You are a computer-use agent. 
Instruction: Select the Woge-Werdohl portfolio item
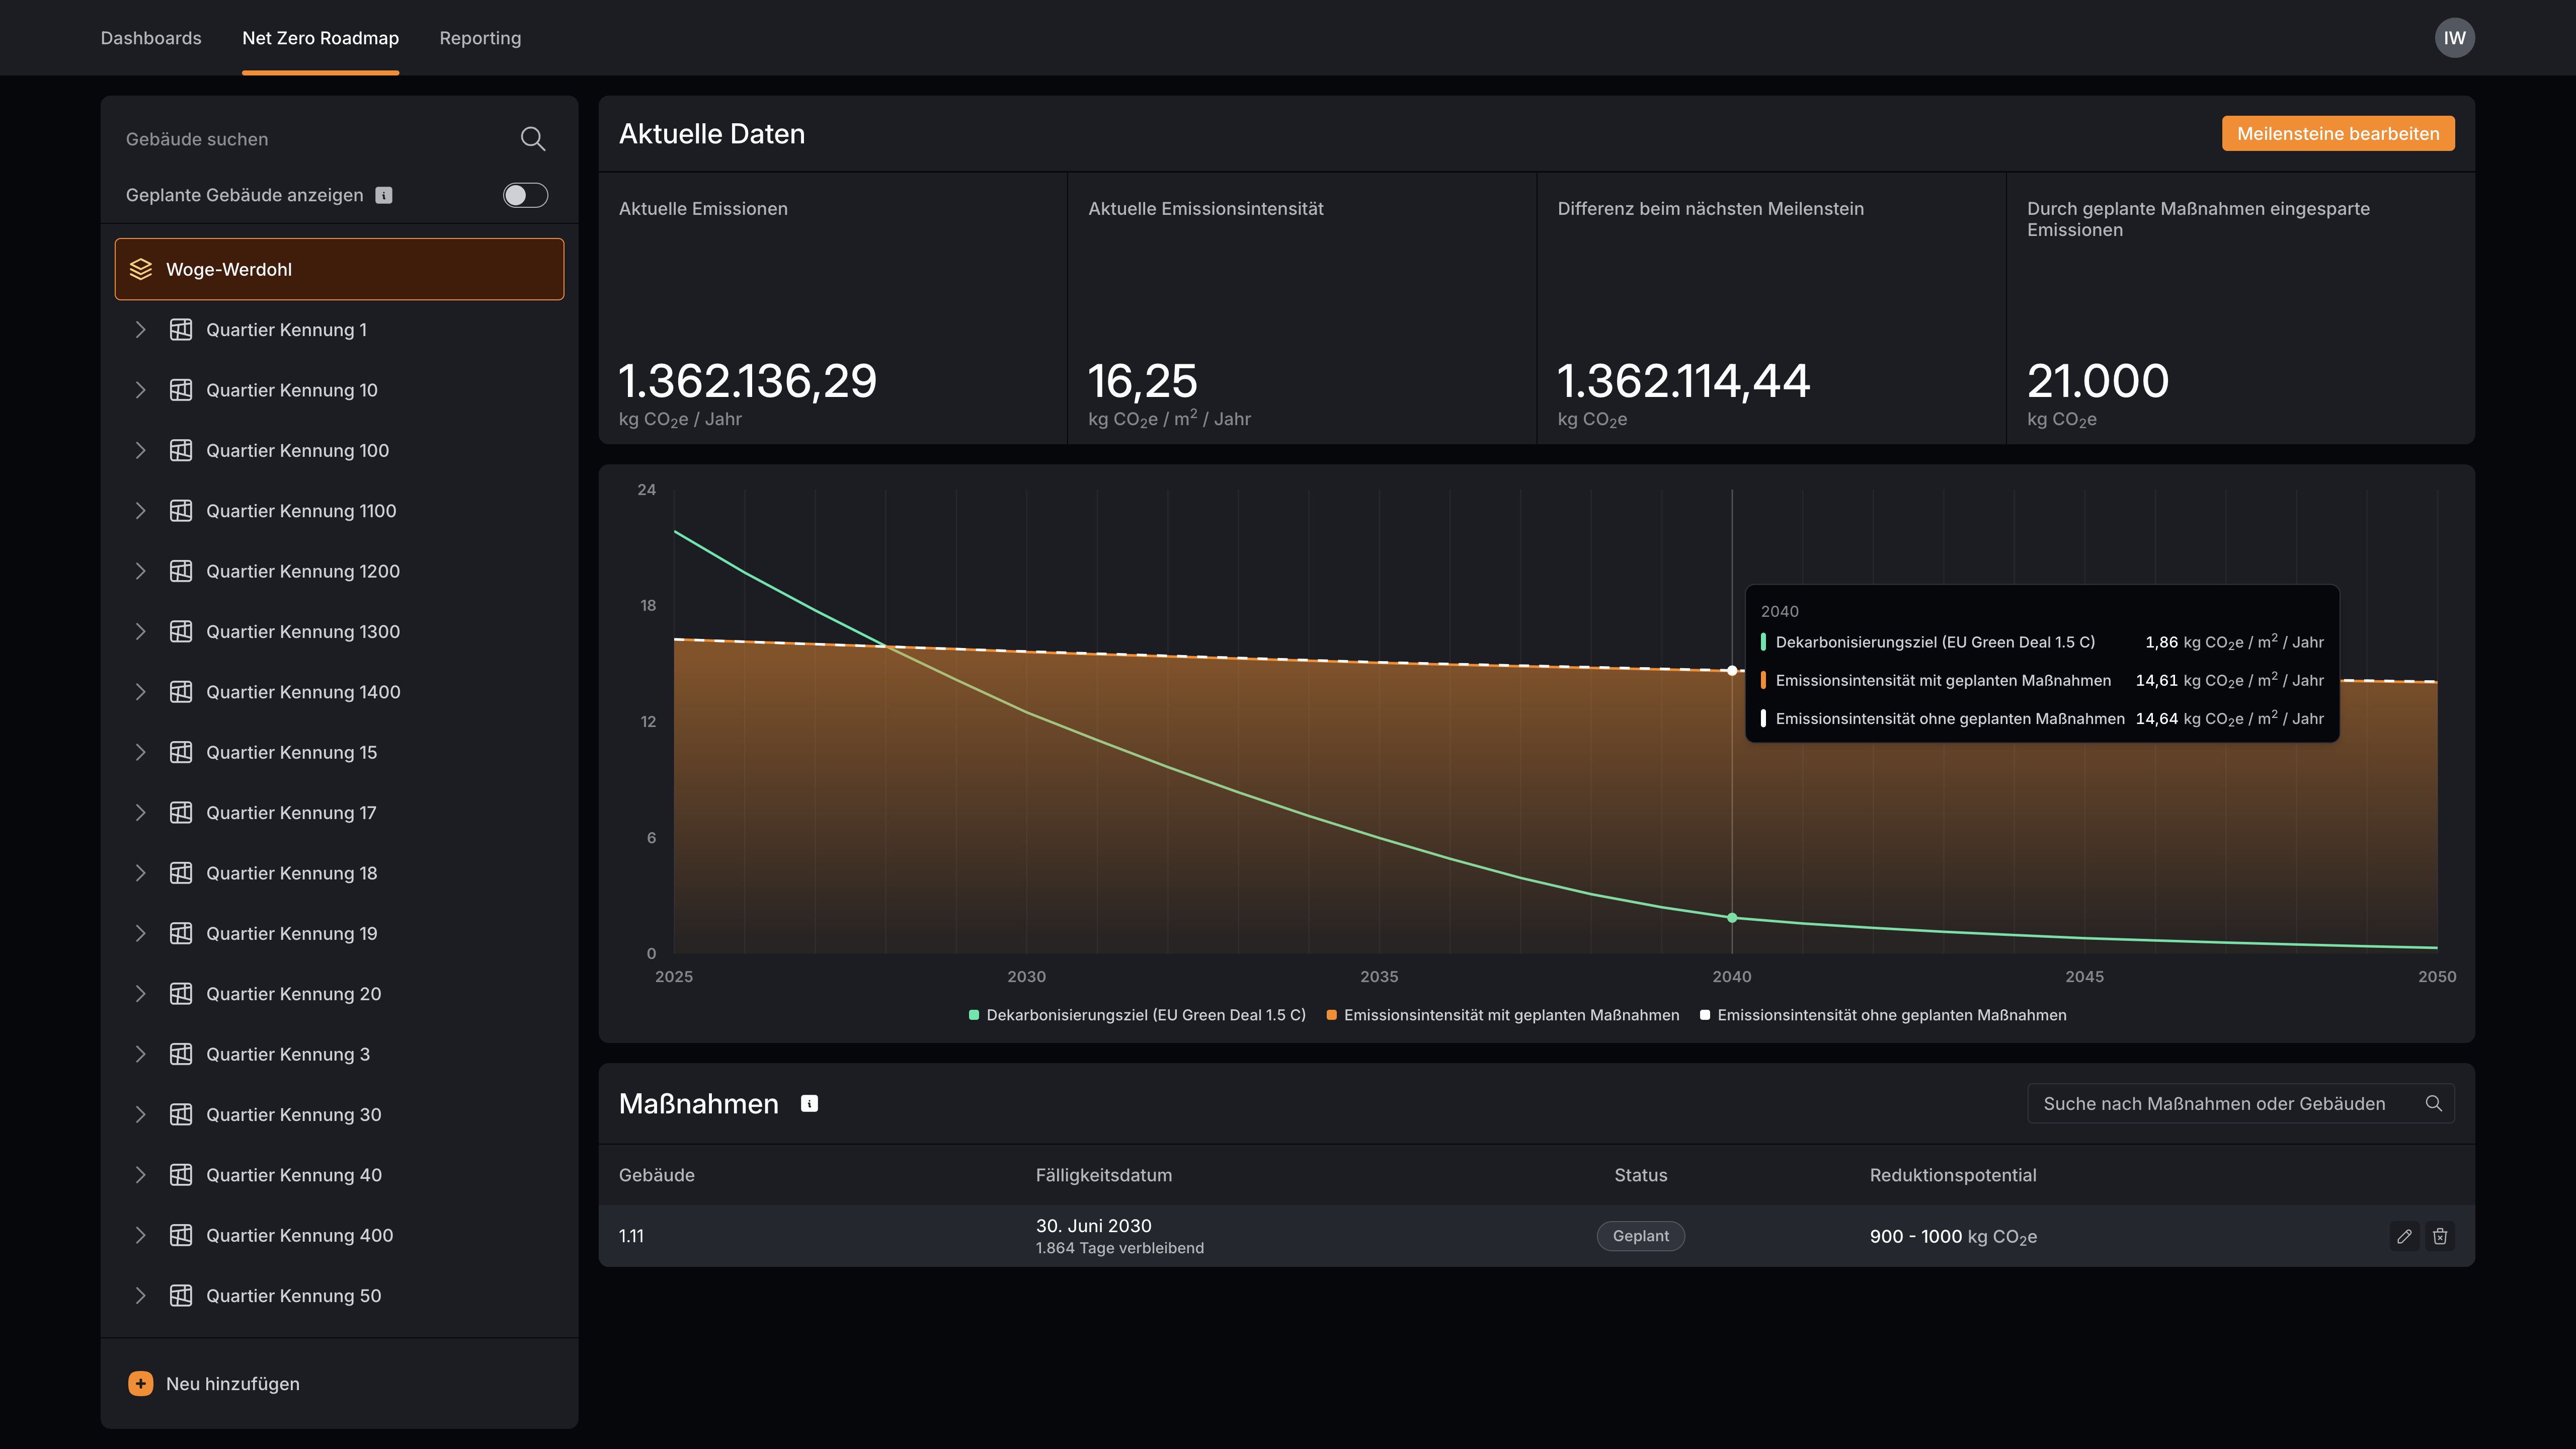pyautogui.click(x=339, y=269)
